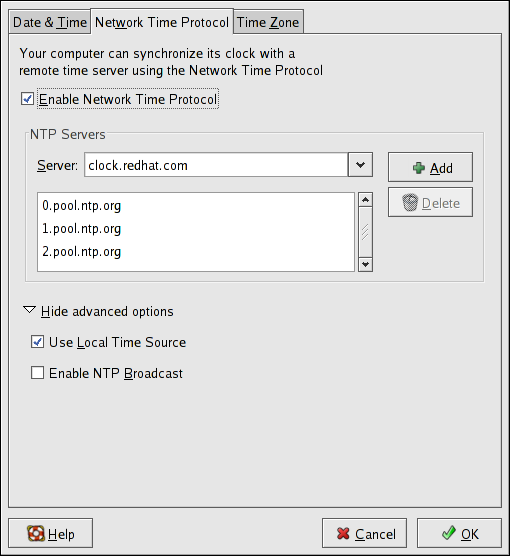
Task: Uncheck Enable Network Time Protocol
Action: click(x=27, y=99)
